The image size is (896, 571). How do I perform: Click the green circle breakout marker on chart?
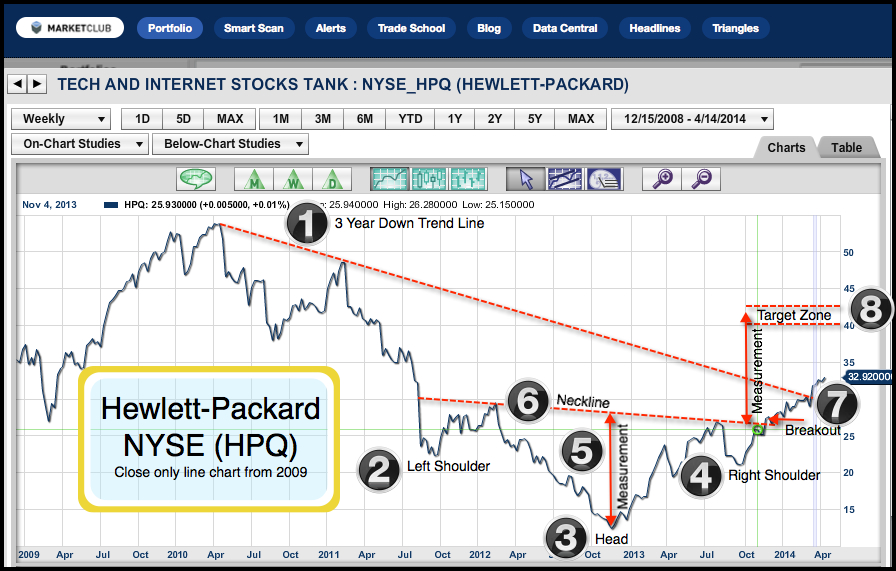pos(758,430)
